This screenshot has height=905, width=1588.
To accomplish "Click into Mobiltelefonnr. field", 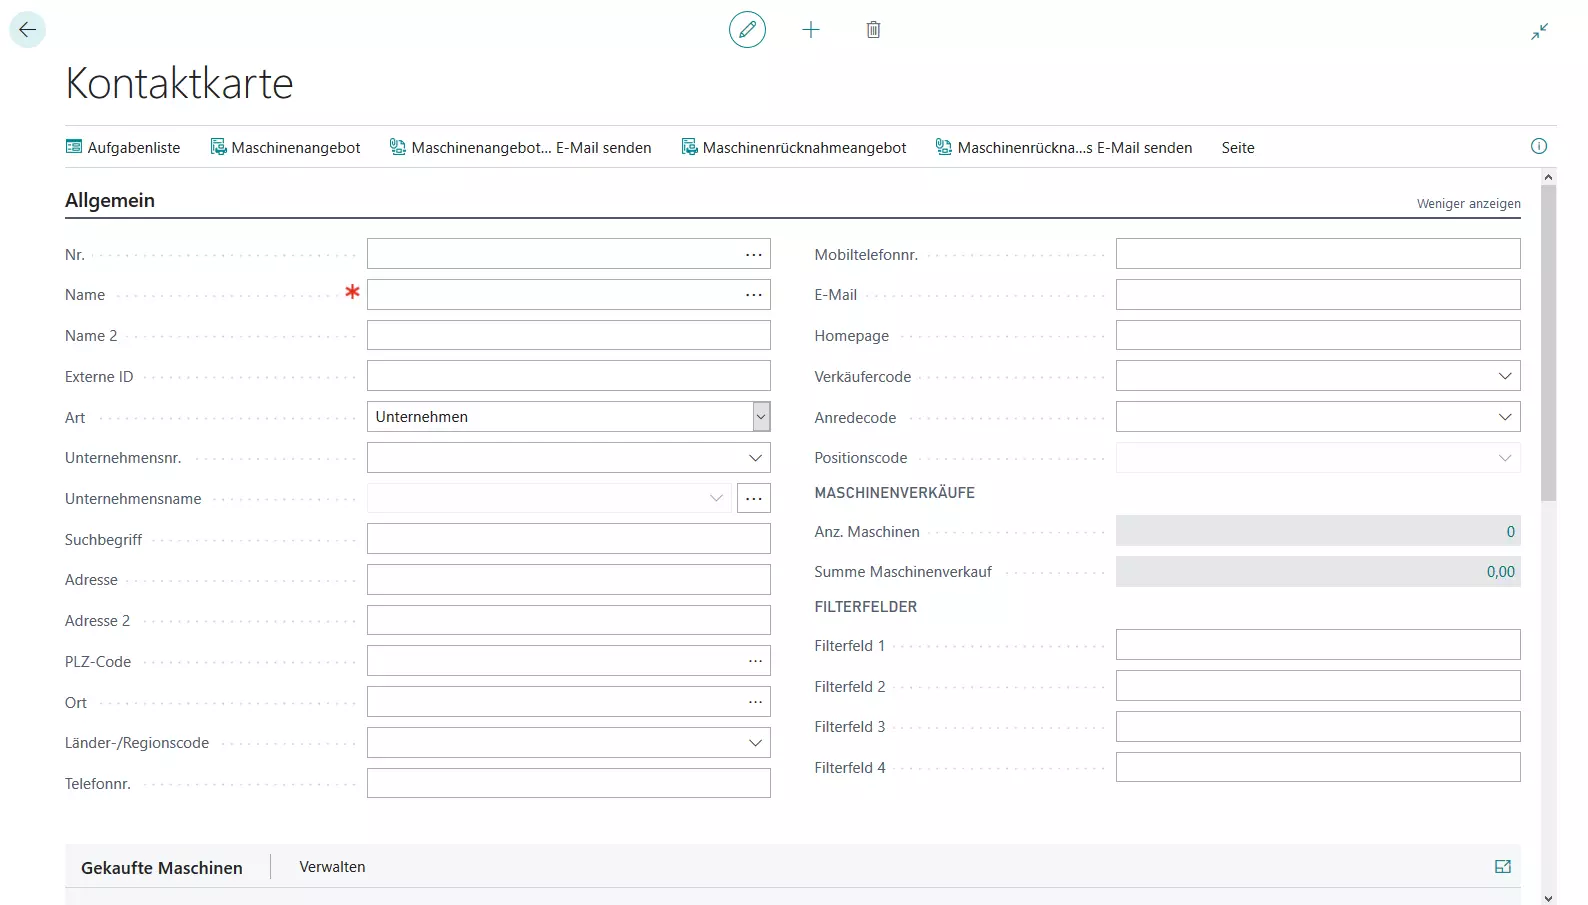I will tap(1318, 254).
